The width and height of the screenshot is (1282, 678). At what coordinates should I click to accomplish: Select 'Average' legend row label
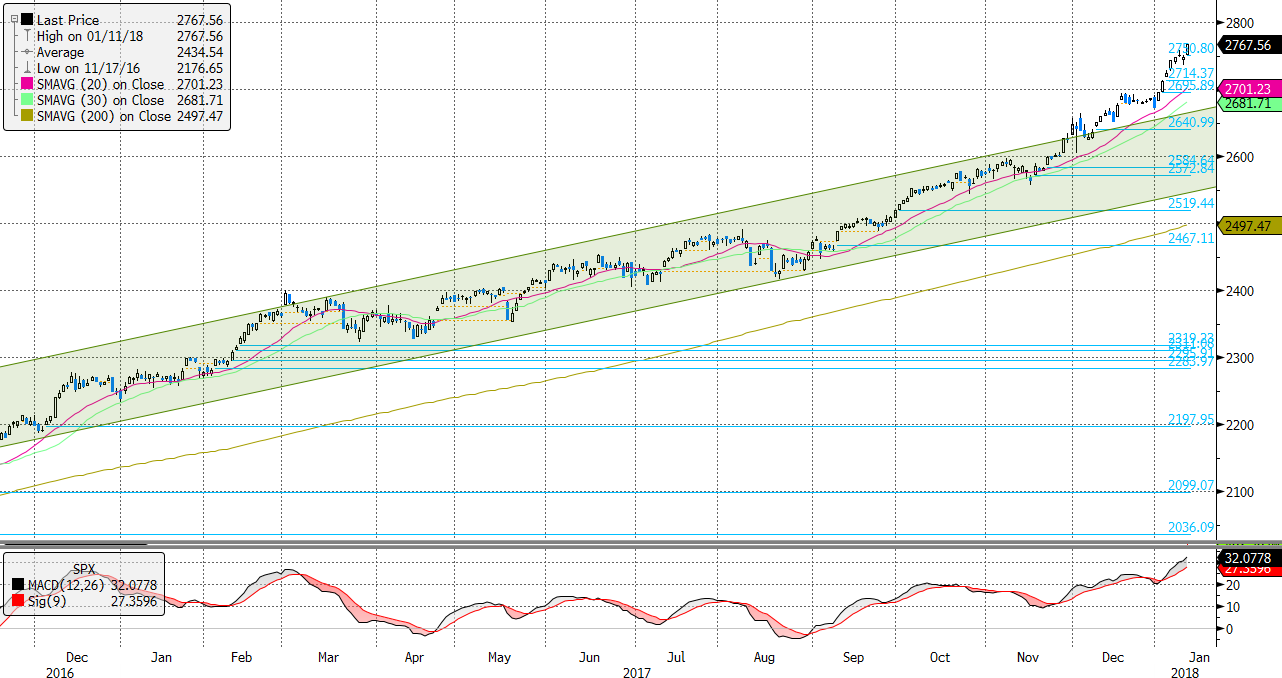(61, 52)
